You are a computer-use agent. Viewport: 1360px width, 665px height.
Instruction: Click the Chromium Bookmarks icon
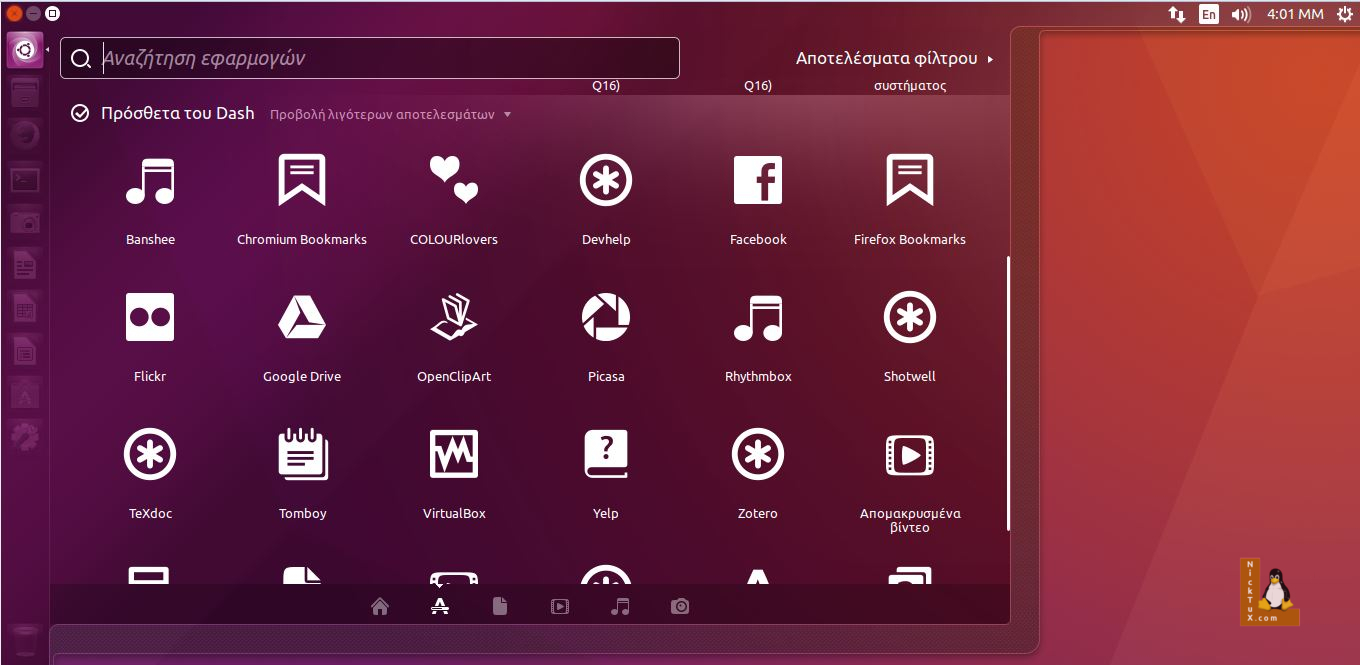(302, 182)
